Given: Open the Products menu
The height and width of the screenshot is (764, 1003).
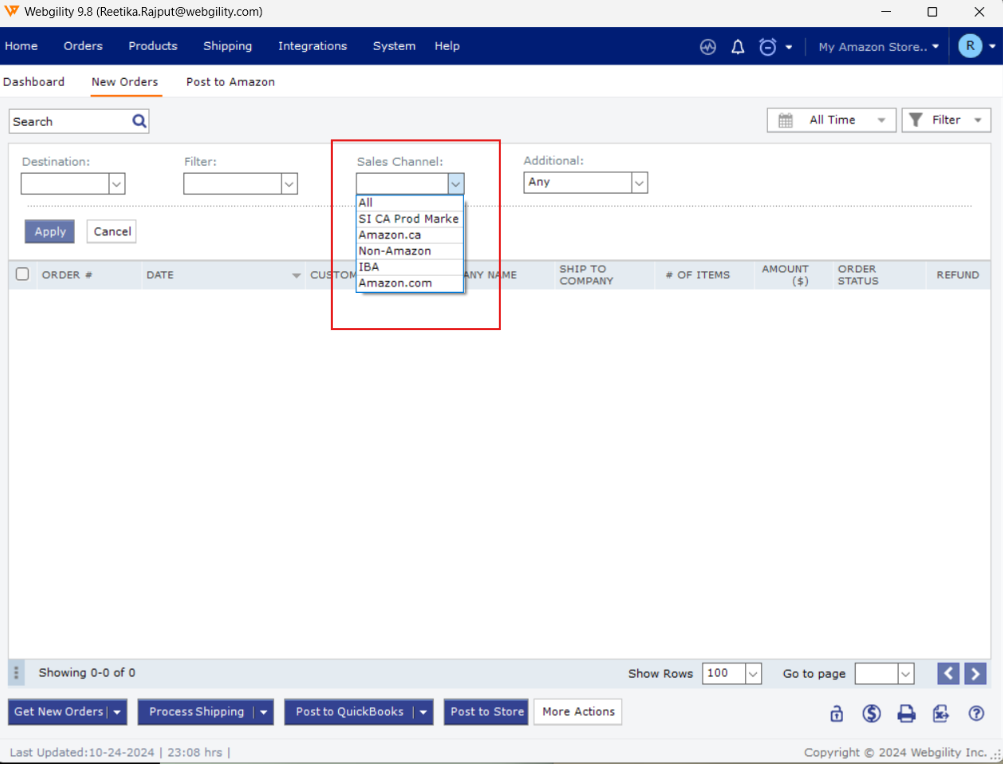Looking at the screenshot, I should (x=153, y=46).
